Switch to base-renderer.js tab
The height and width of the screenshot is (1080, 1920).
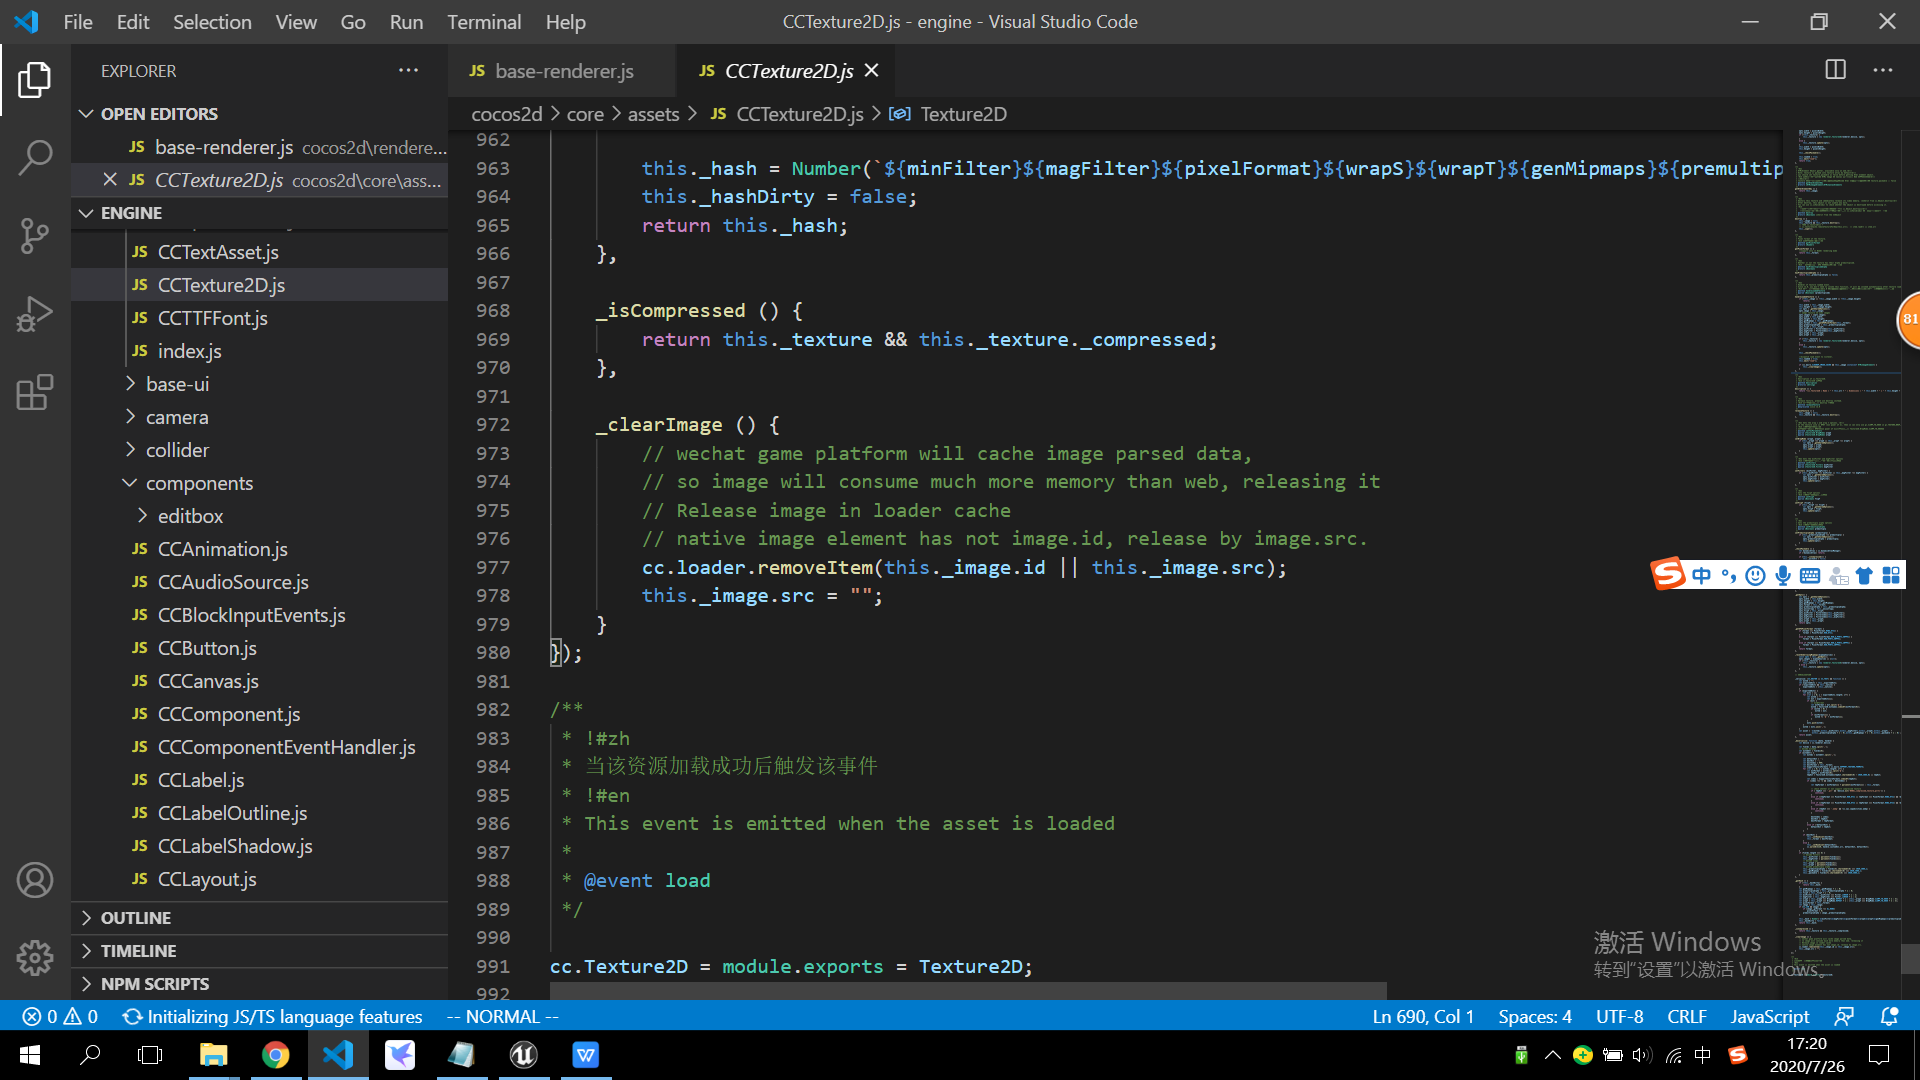563,71
